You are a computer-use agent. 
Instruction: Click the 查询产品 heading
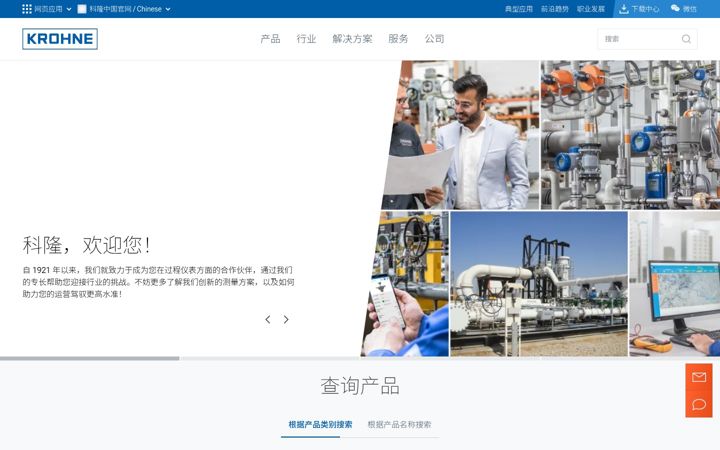(360, 386)
